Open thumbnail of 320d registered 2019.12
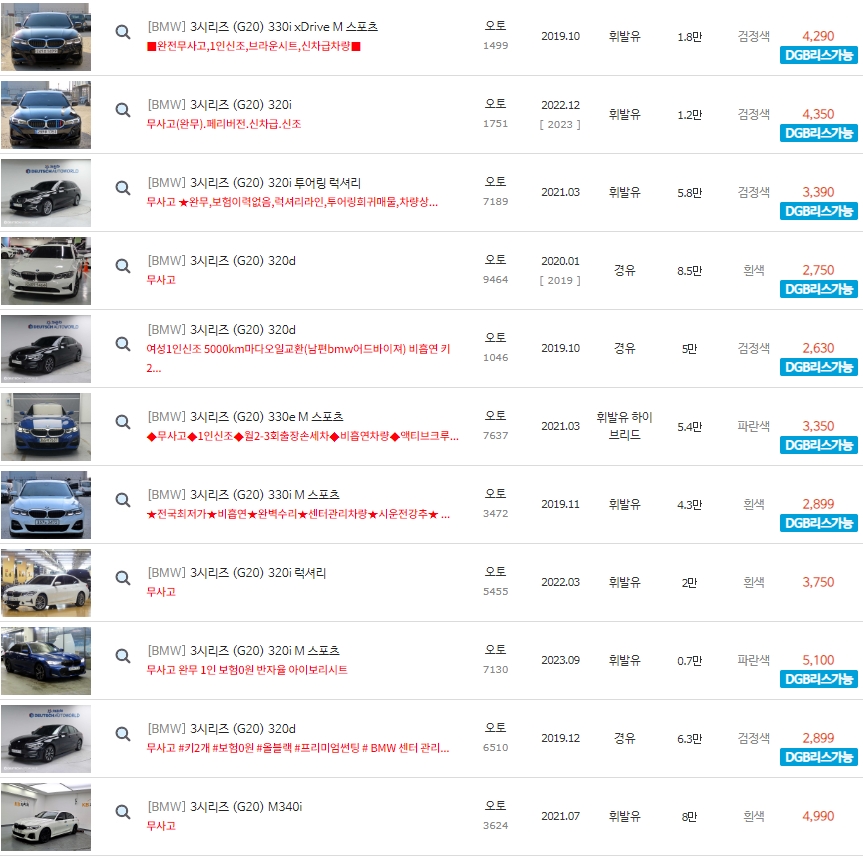863x857 pixels. point(46,739)
